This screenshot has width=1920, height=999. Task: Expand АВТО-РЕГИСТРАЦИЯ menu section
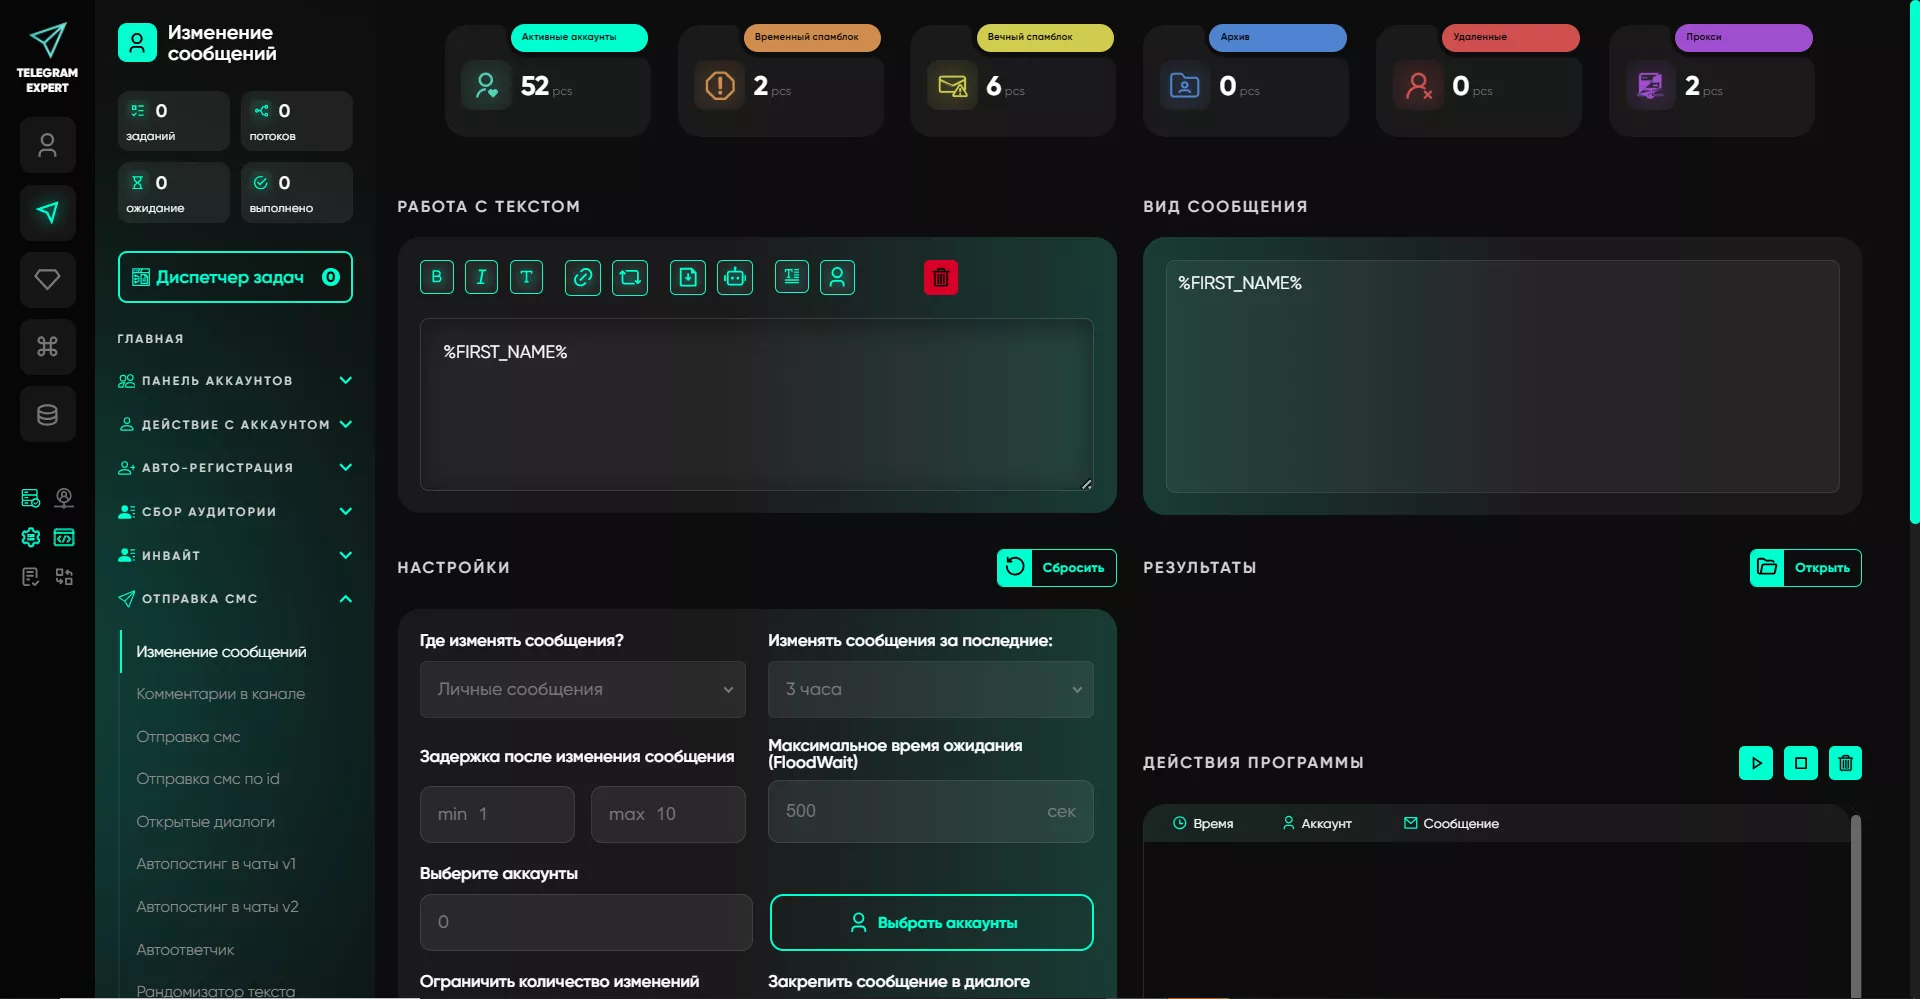click(235, 468)
